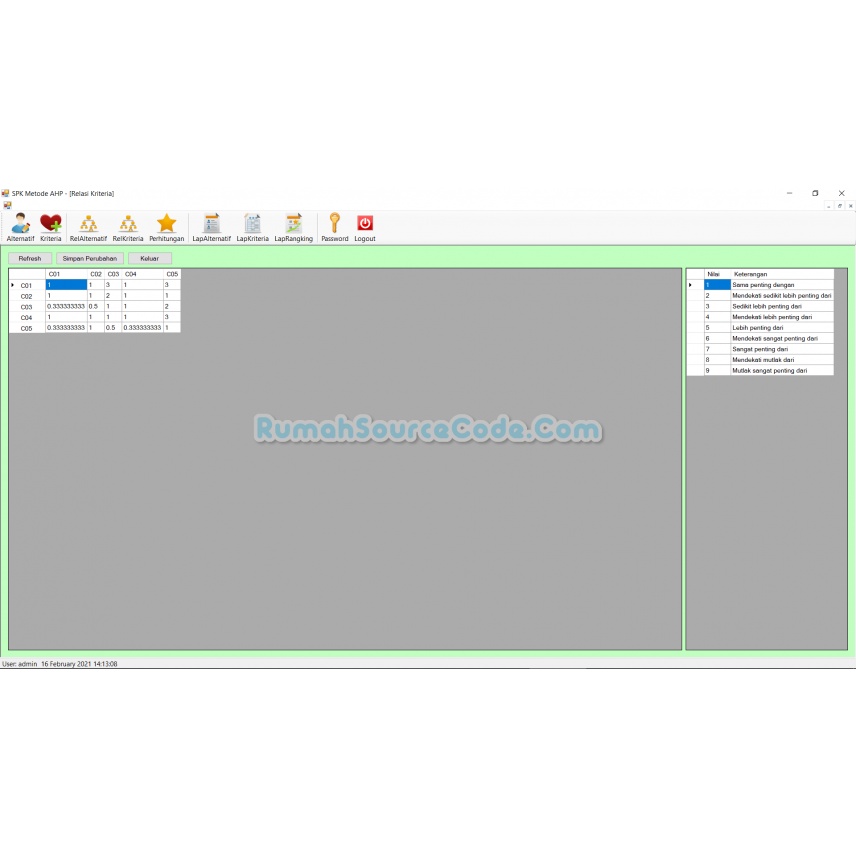
Task: Open the RelKriteria hierarchy icon
Action: 128,227
